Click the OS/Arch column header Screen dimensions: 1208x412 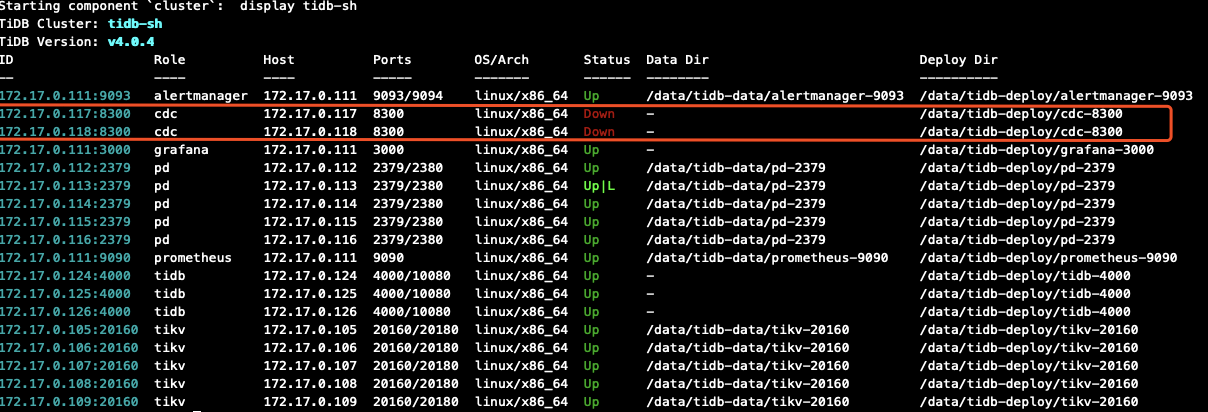[x=502, y=60]
